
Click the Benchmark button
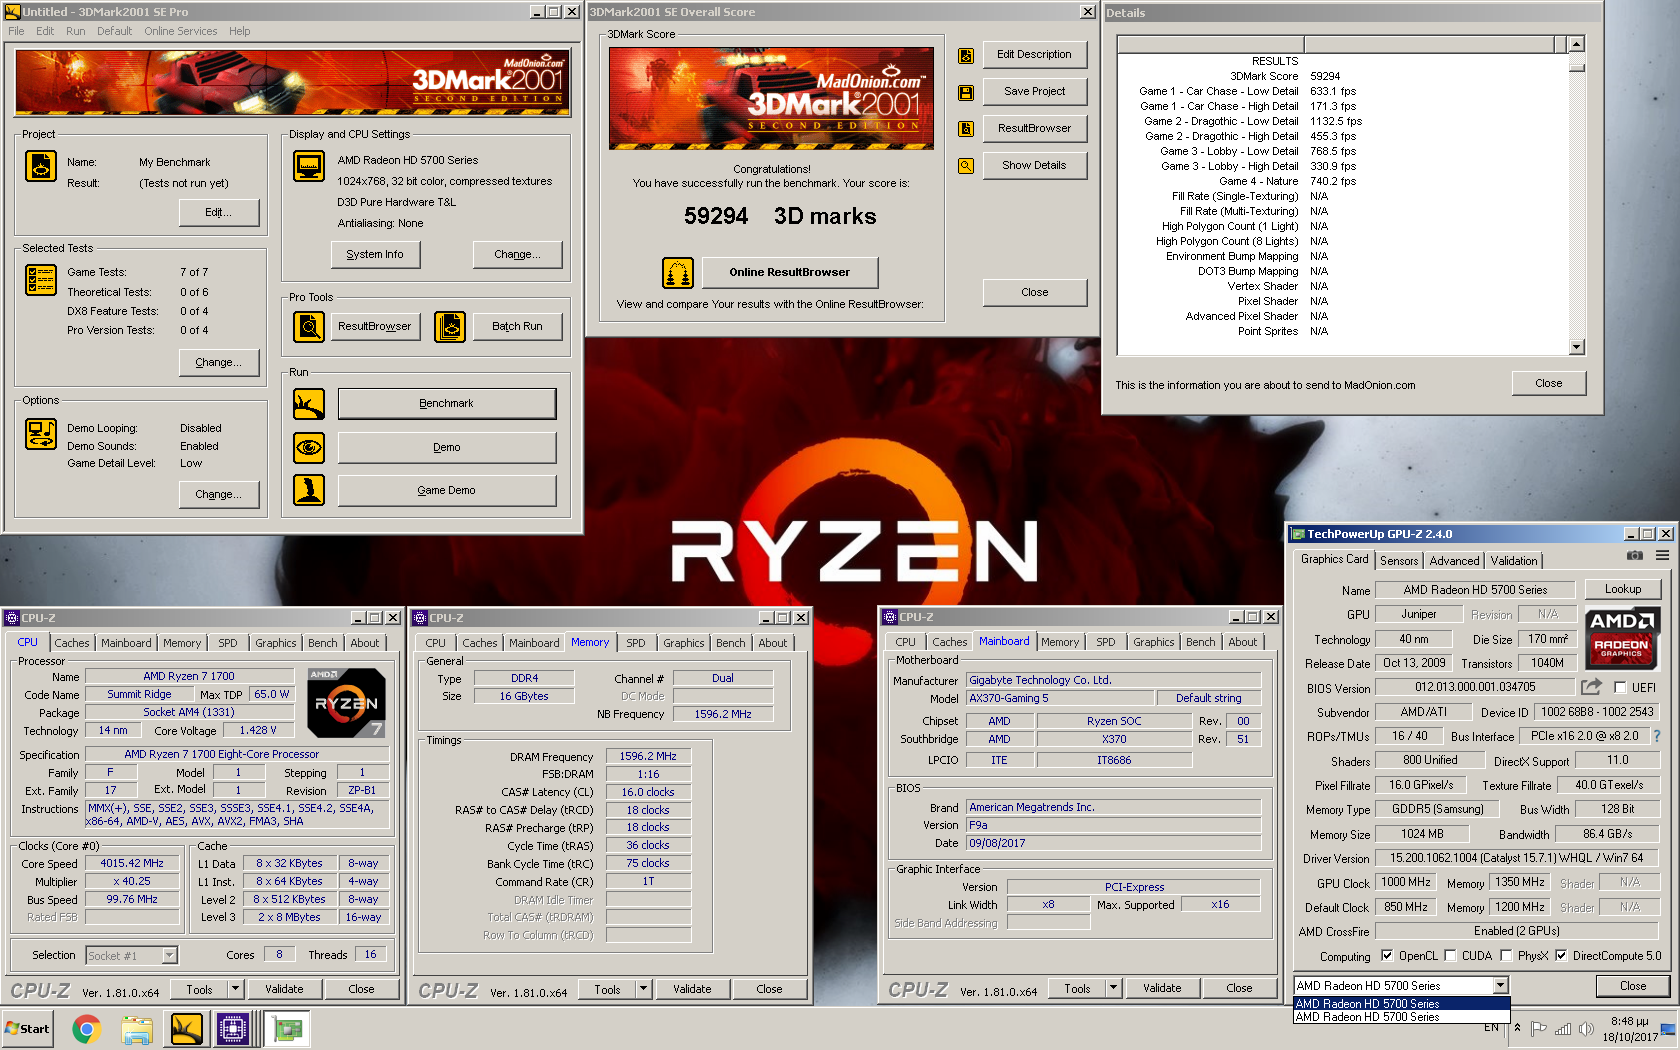click(x=446, y=404)
